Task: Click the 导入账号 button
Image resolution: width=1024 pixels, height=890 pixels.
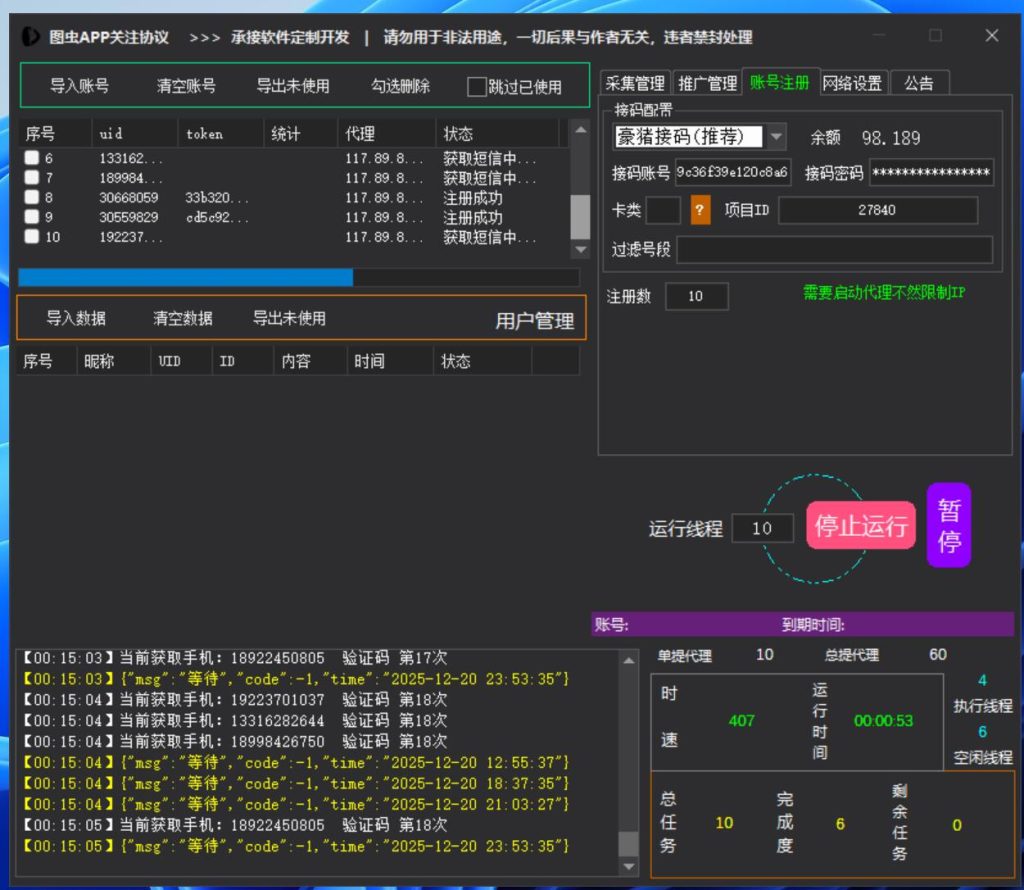Action: [x=80, y=86]
